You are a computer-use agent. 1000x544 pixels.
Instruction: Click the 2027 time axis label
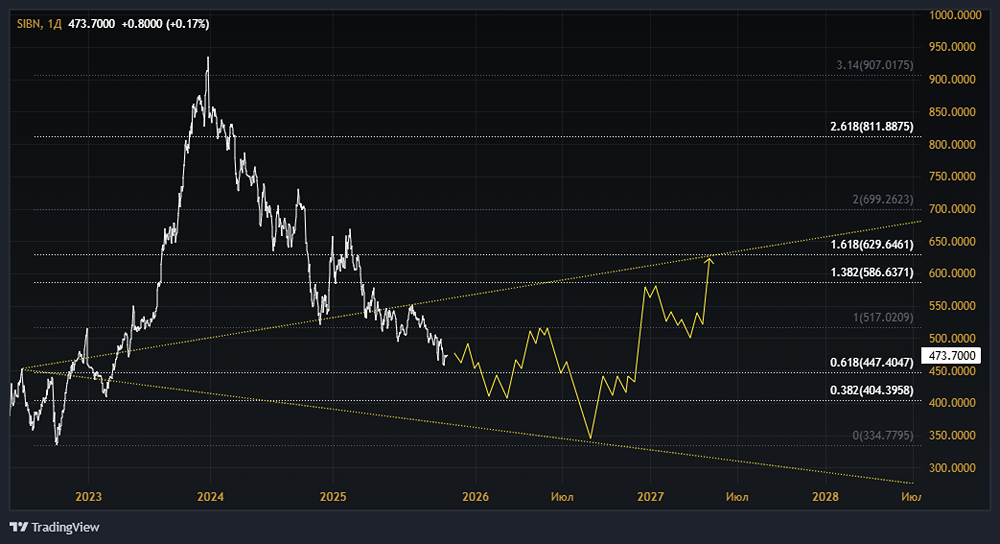click(651, 497)
